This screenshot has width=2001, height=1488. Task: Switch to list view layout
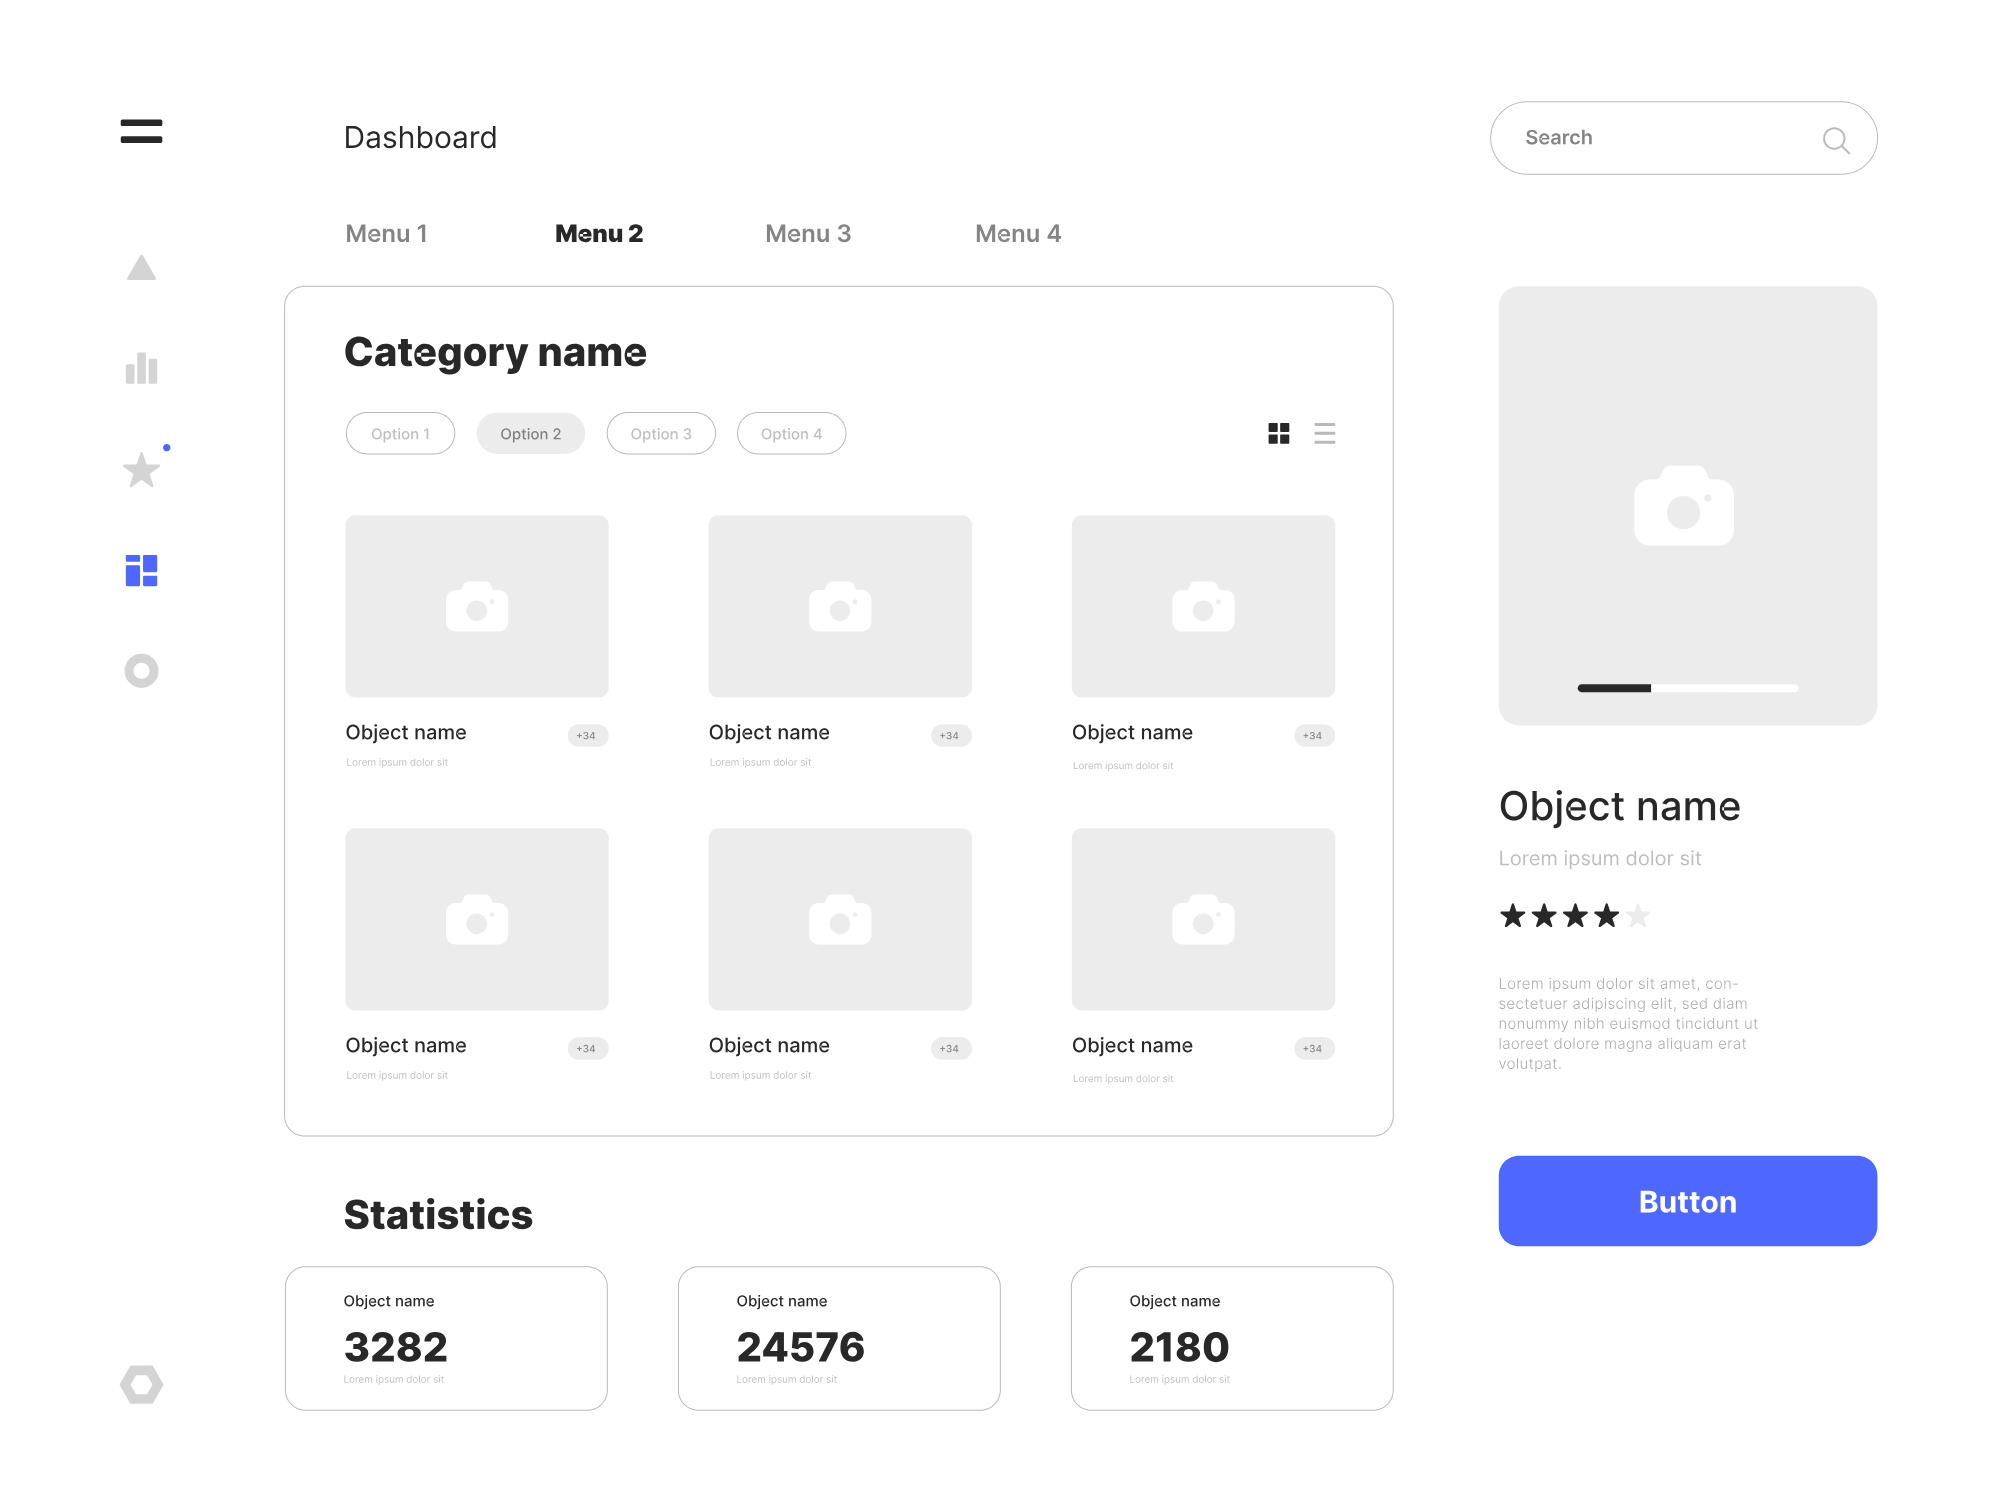tap(1324, 433)
